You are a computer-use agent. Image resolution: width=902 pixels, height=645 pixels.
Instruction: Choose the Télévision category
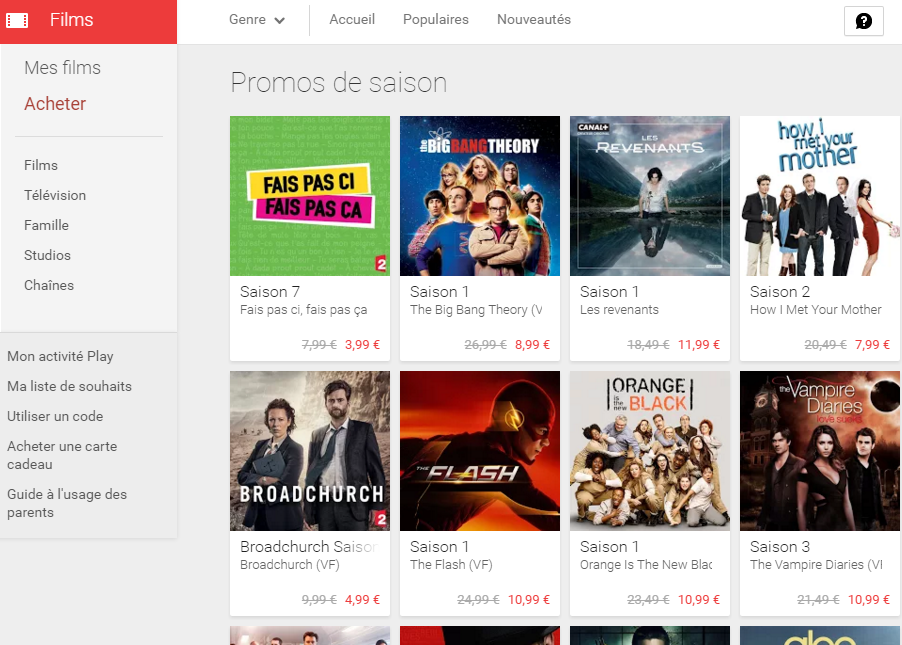(x=55, y=195)
